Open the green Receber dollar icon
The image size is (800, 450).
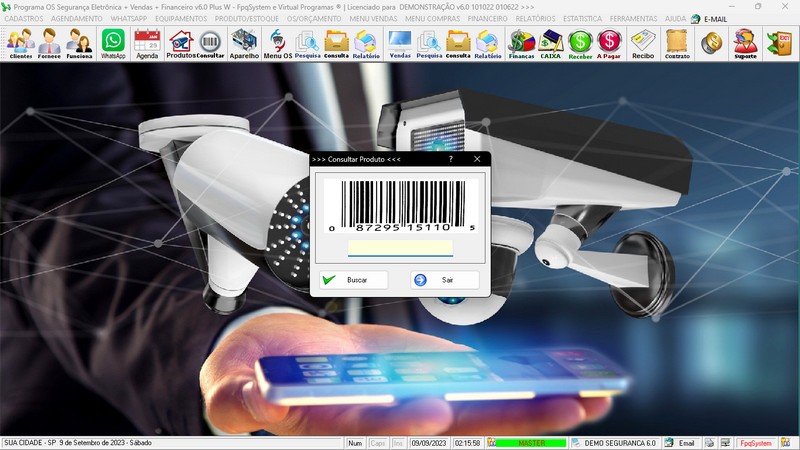pyautogui.click(x=580, y=43)
